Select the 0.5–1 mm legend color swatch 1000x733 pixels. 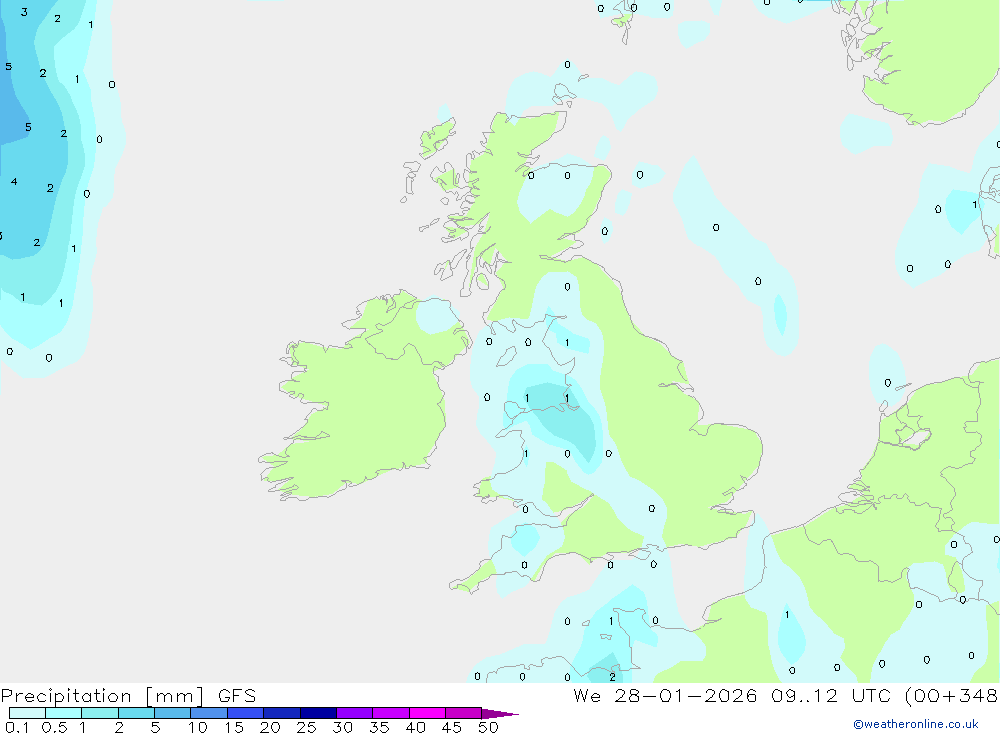(64, 713)
